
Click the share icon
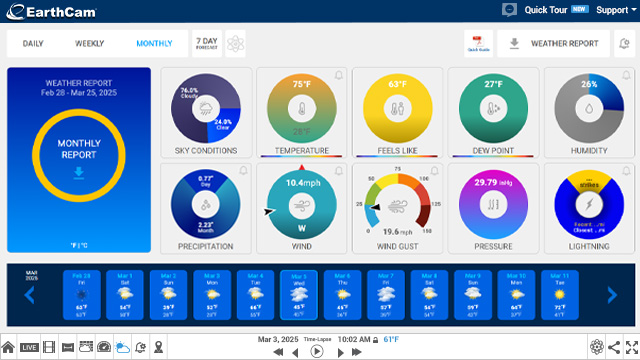tap(614, 347)
